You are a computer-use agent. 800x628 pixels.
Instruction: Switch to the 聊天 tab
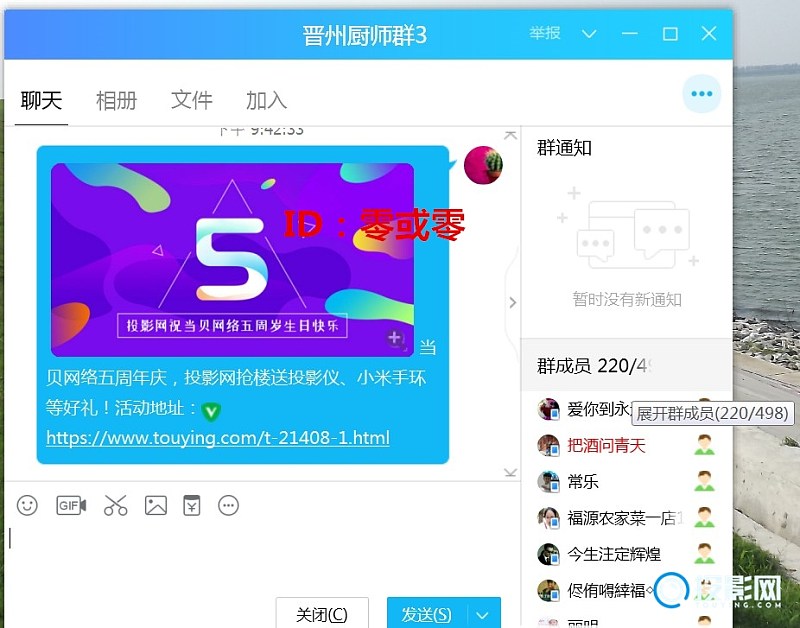pos(41,100)
